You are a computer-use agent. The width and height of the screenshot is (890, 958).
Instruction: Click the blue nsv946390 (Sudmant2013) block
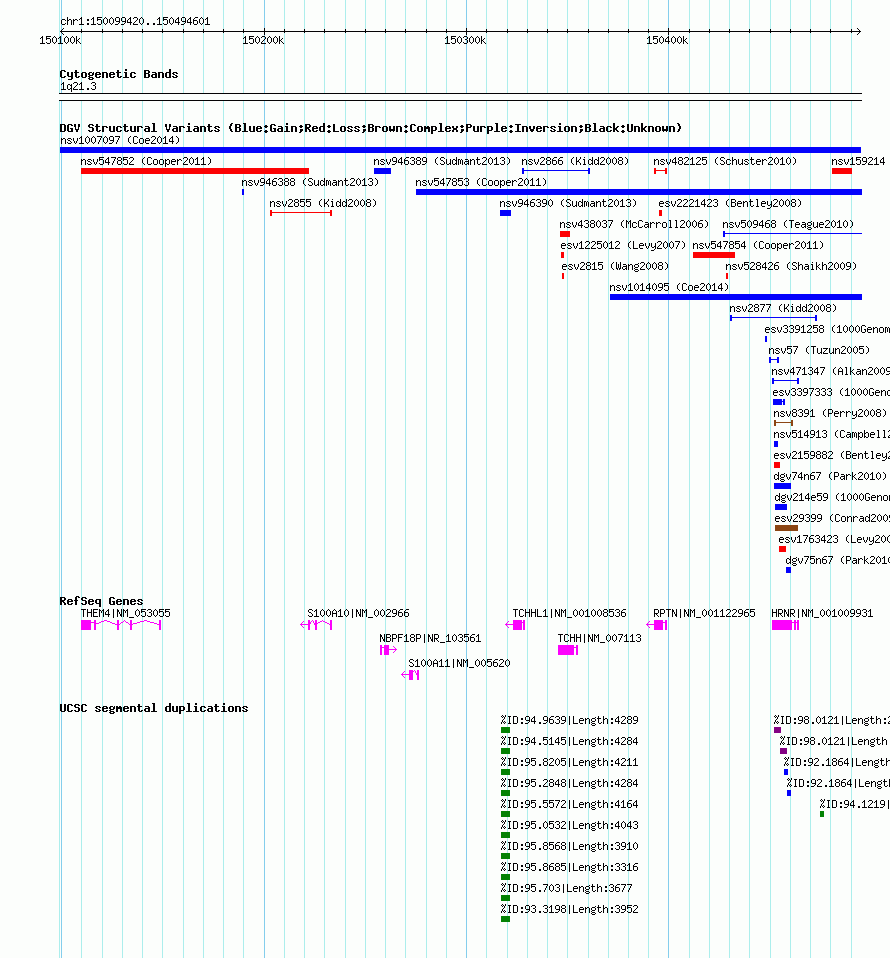click(505, 213)
